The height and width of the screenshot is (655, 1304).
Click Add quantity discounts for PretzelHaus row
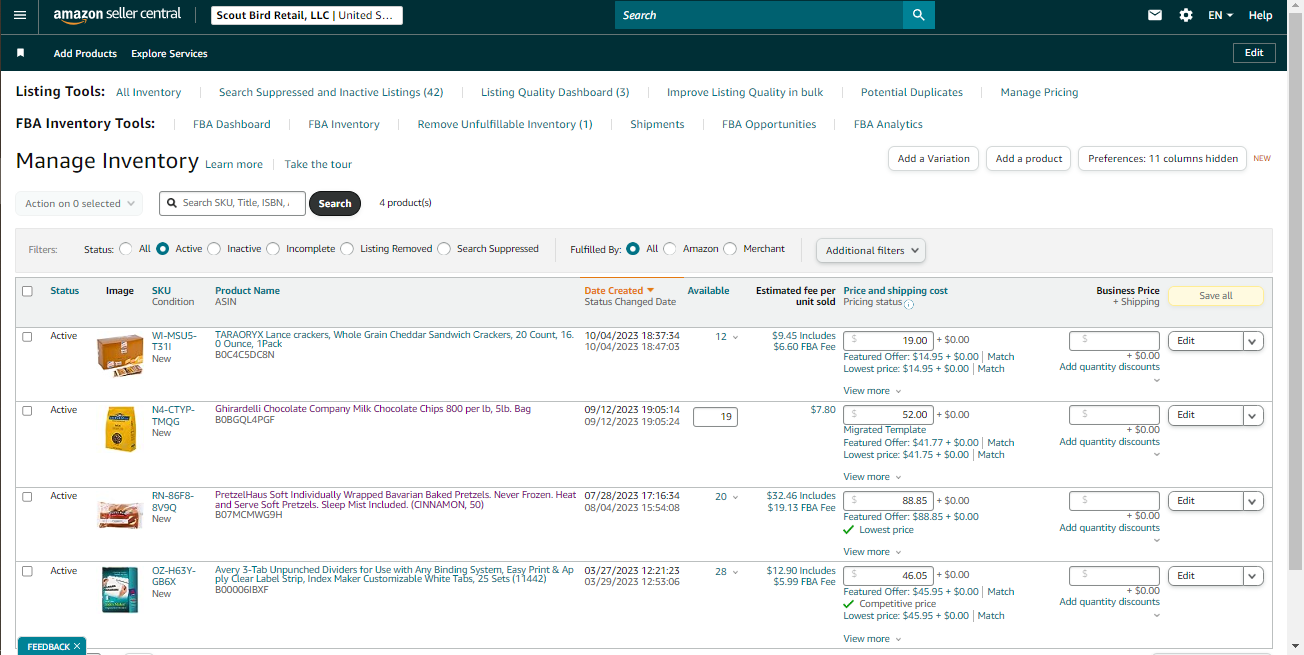coord(1110,527)
